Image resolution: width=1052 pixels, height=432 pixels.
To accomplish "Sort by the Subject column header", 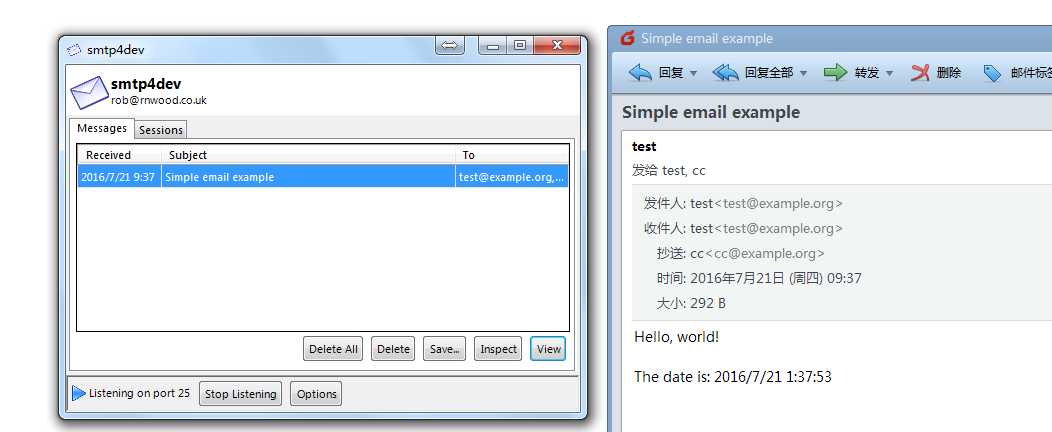I will click(x=308, y=155).
